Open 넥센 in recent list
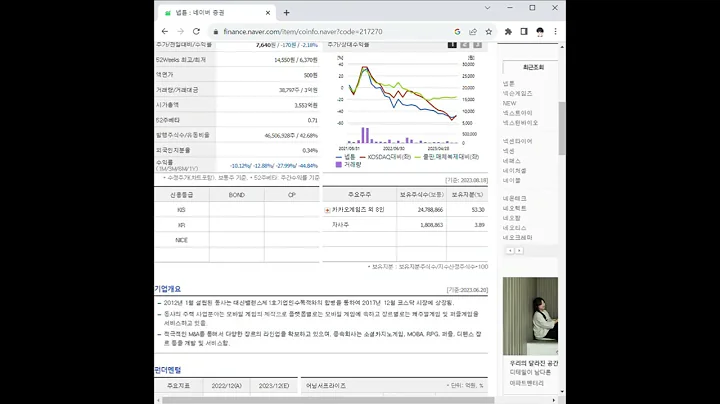 point(509,151)
